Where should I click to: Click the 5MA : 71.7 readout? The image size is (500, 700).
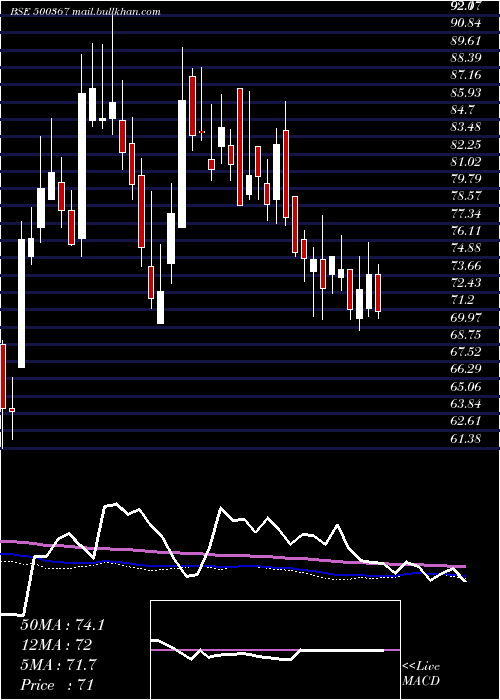59,665
